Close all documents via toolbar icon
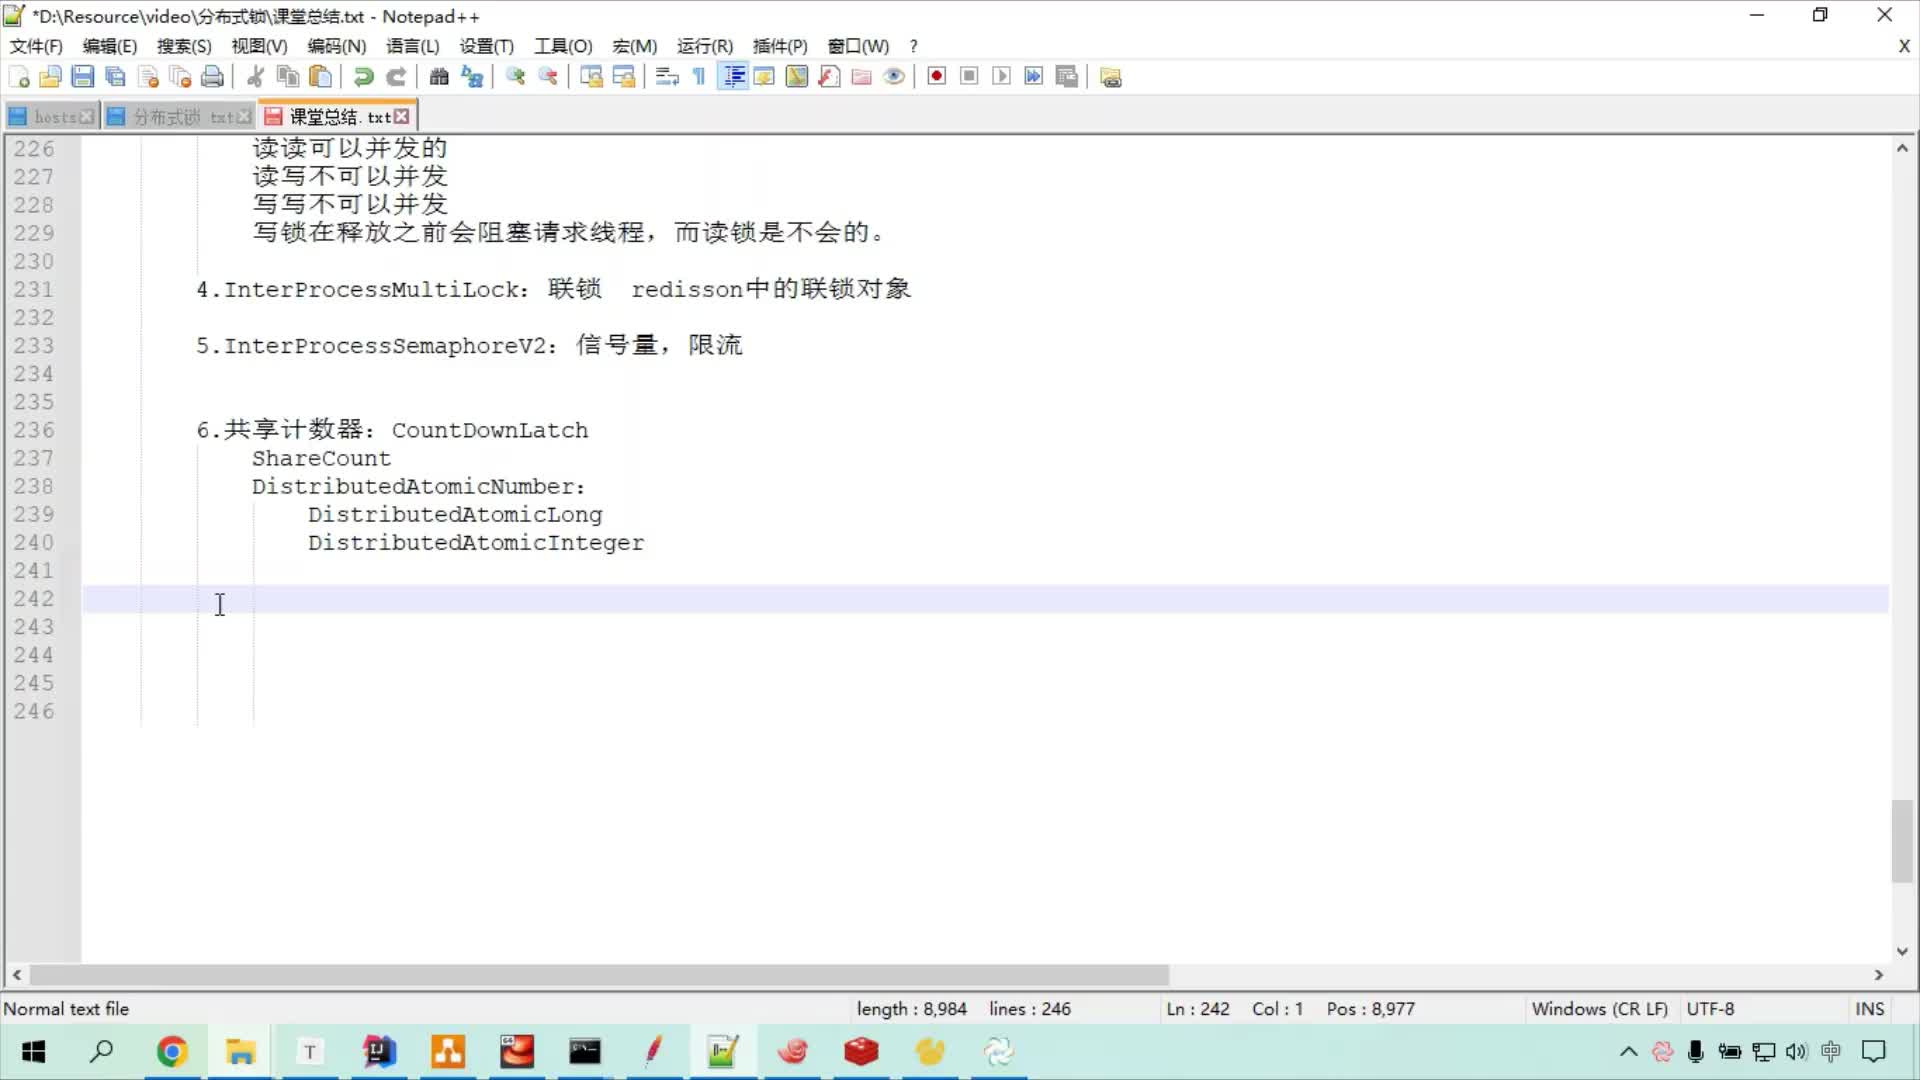Screen dimensions: 1920x1080 coord(180,77)
